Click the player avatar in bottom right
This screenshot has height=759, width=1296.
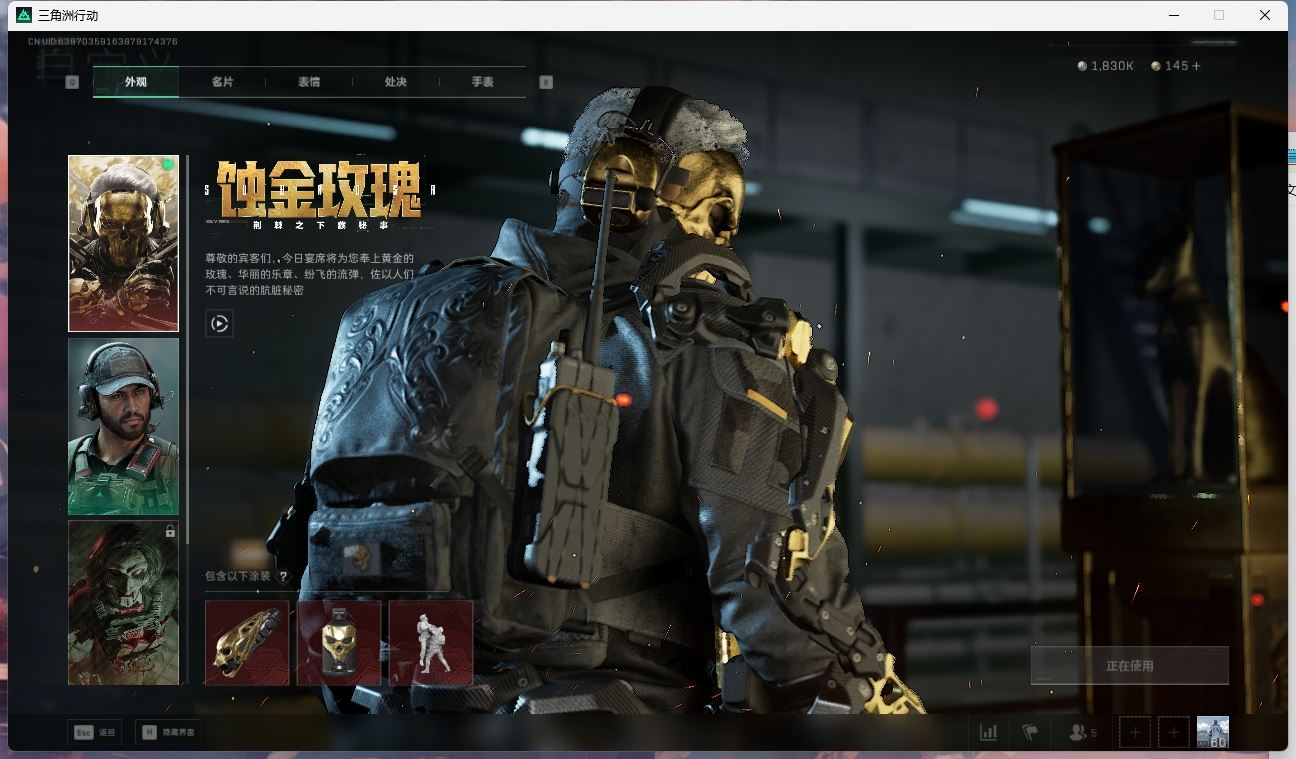pos(1212,732)
